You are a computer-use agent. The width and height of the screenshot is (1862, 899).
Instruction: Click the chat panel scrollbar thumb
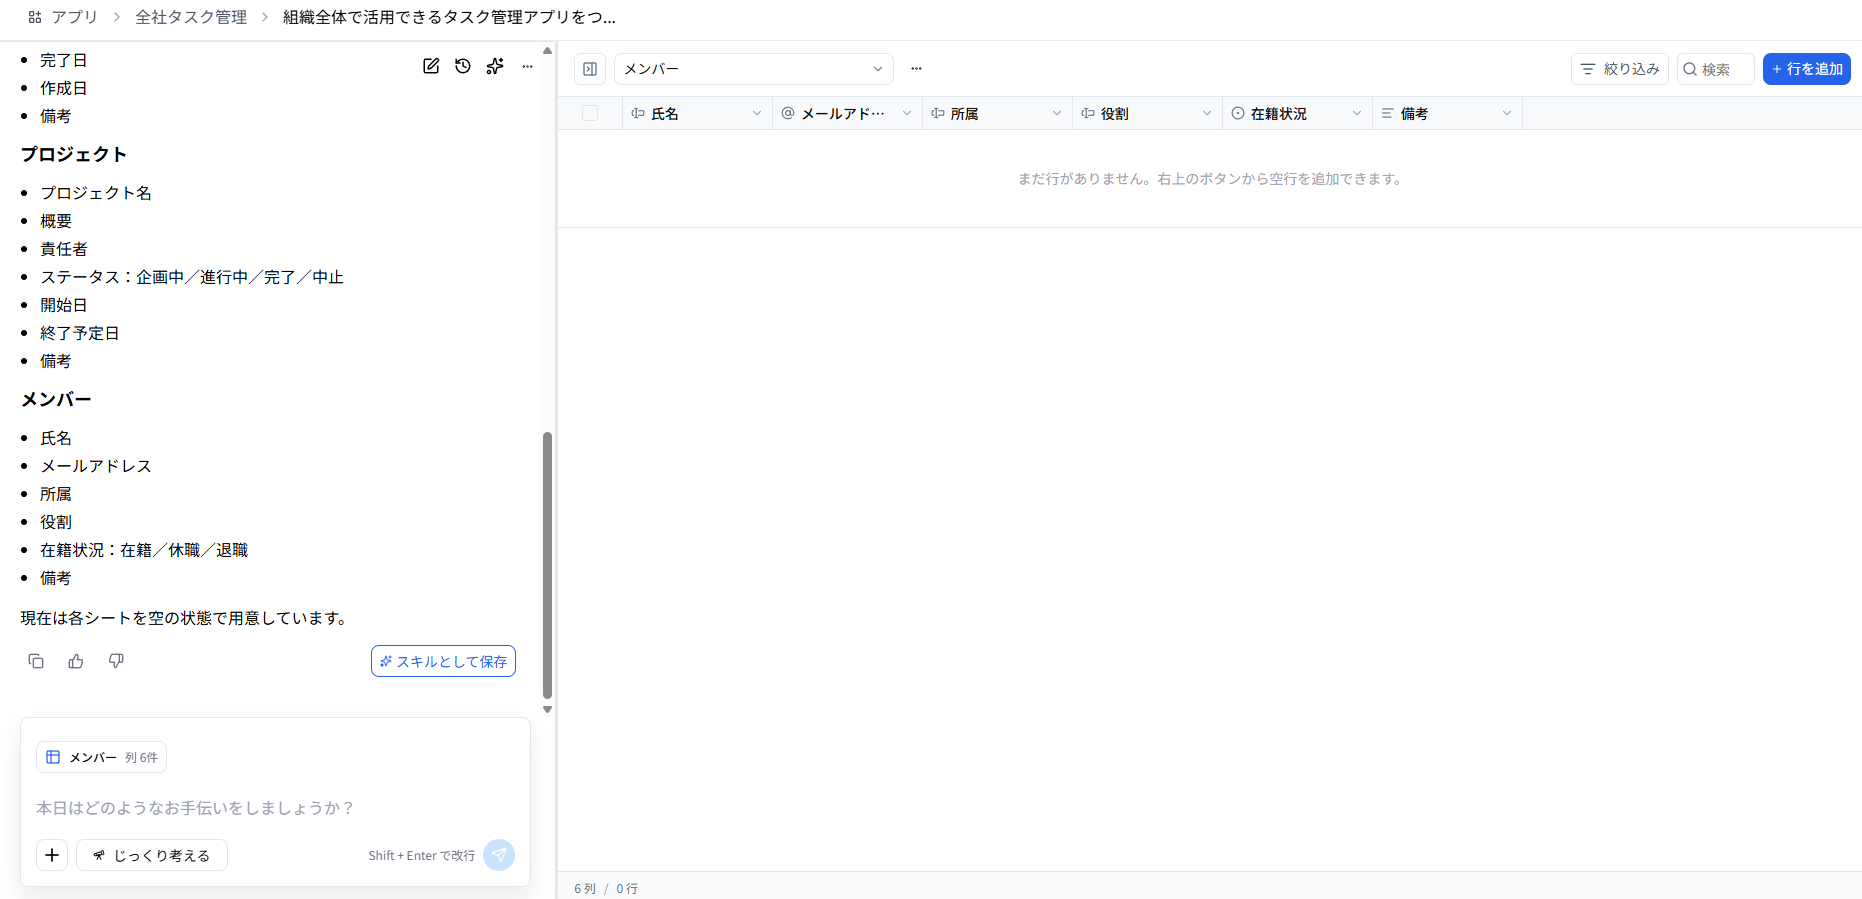pyautogui.click(x=547, y=565)
